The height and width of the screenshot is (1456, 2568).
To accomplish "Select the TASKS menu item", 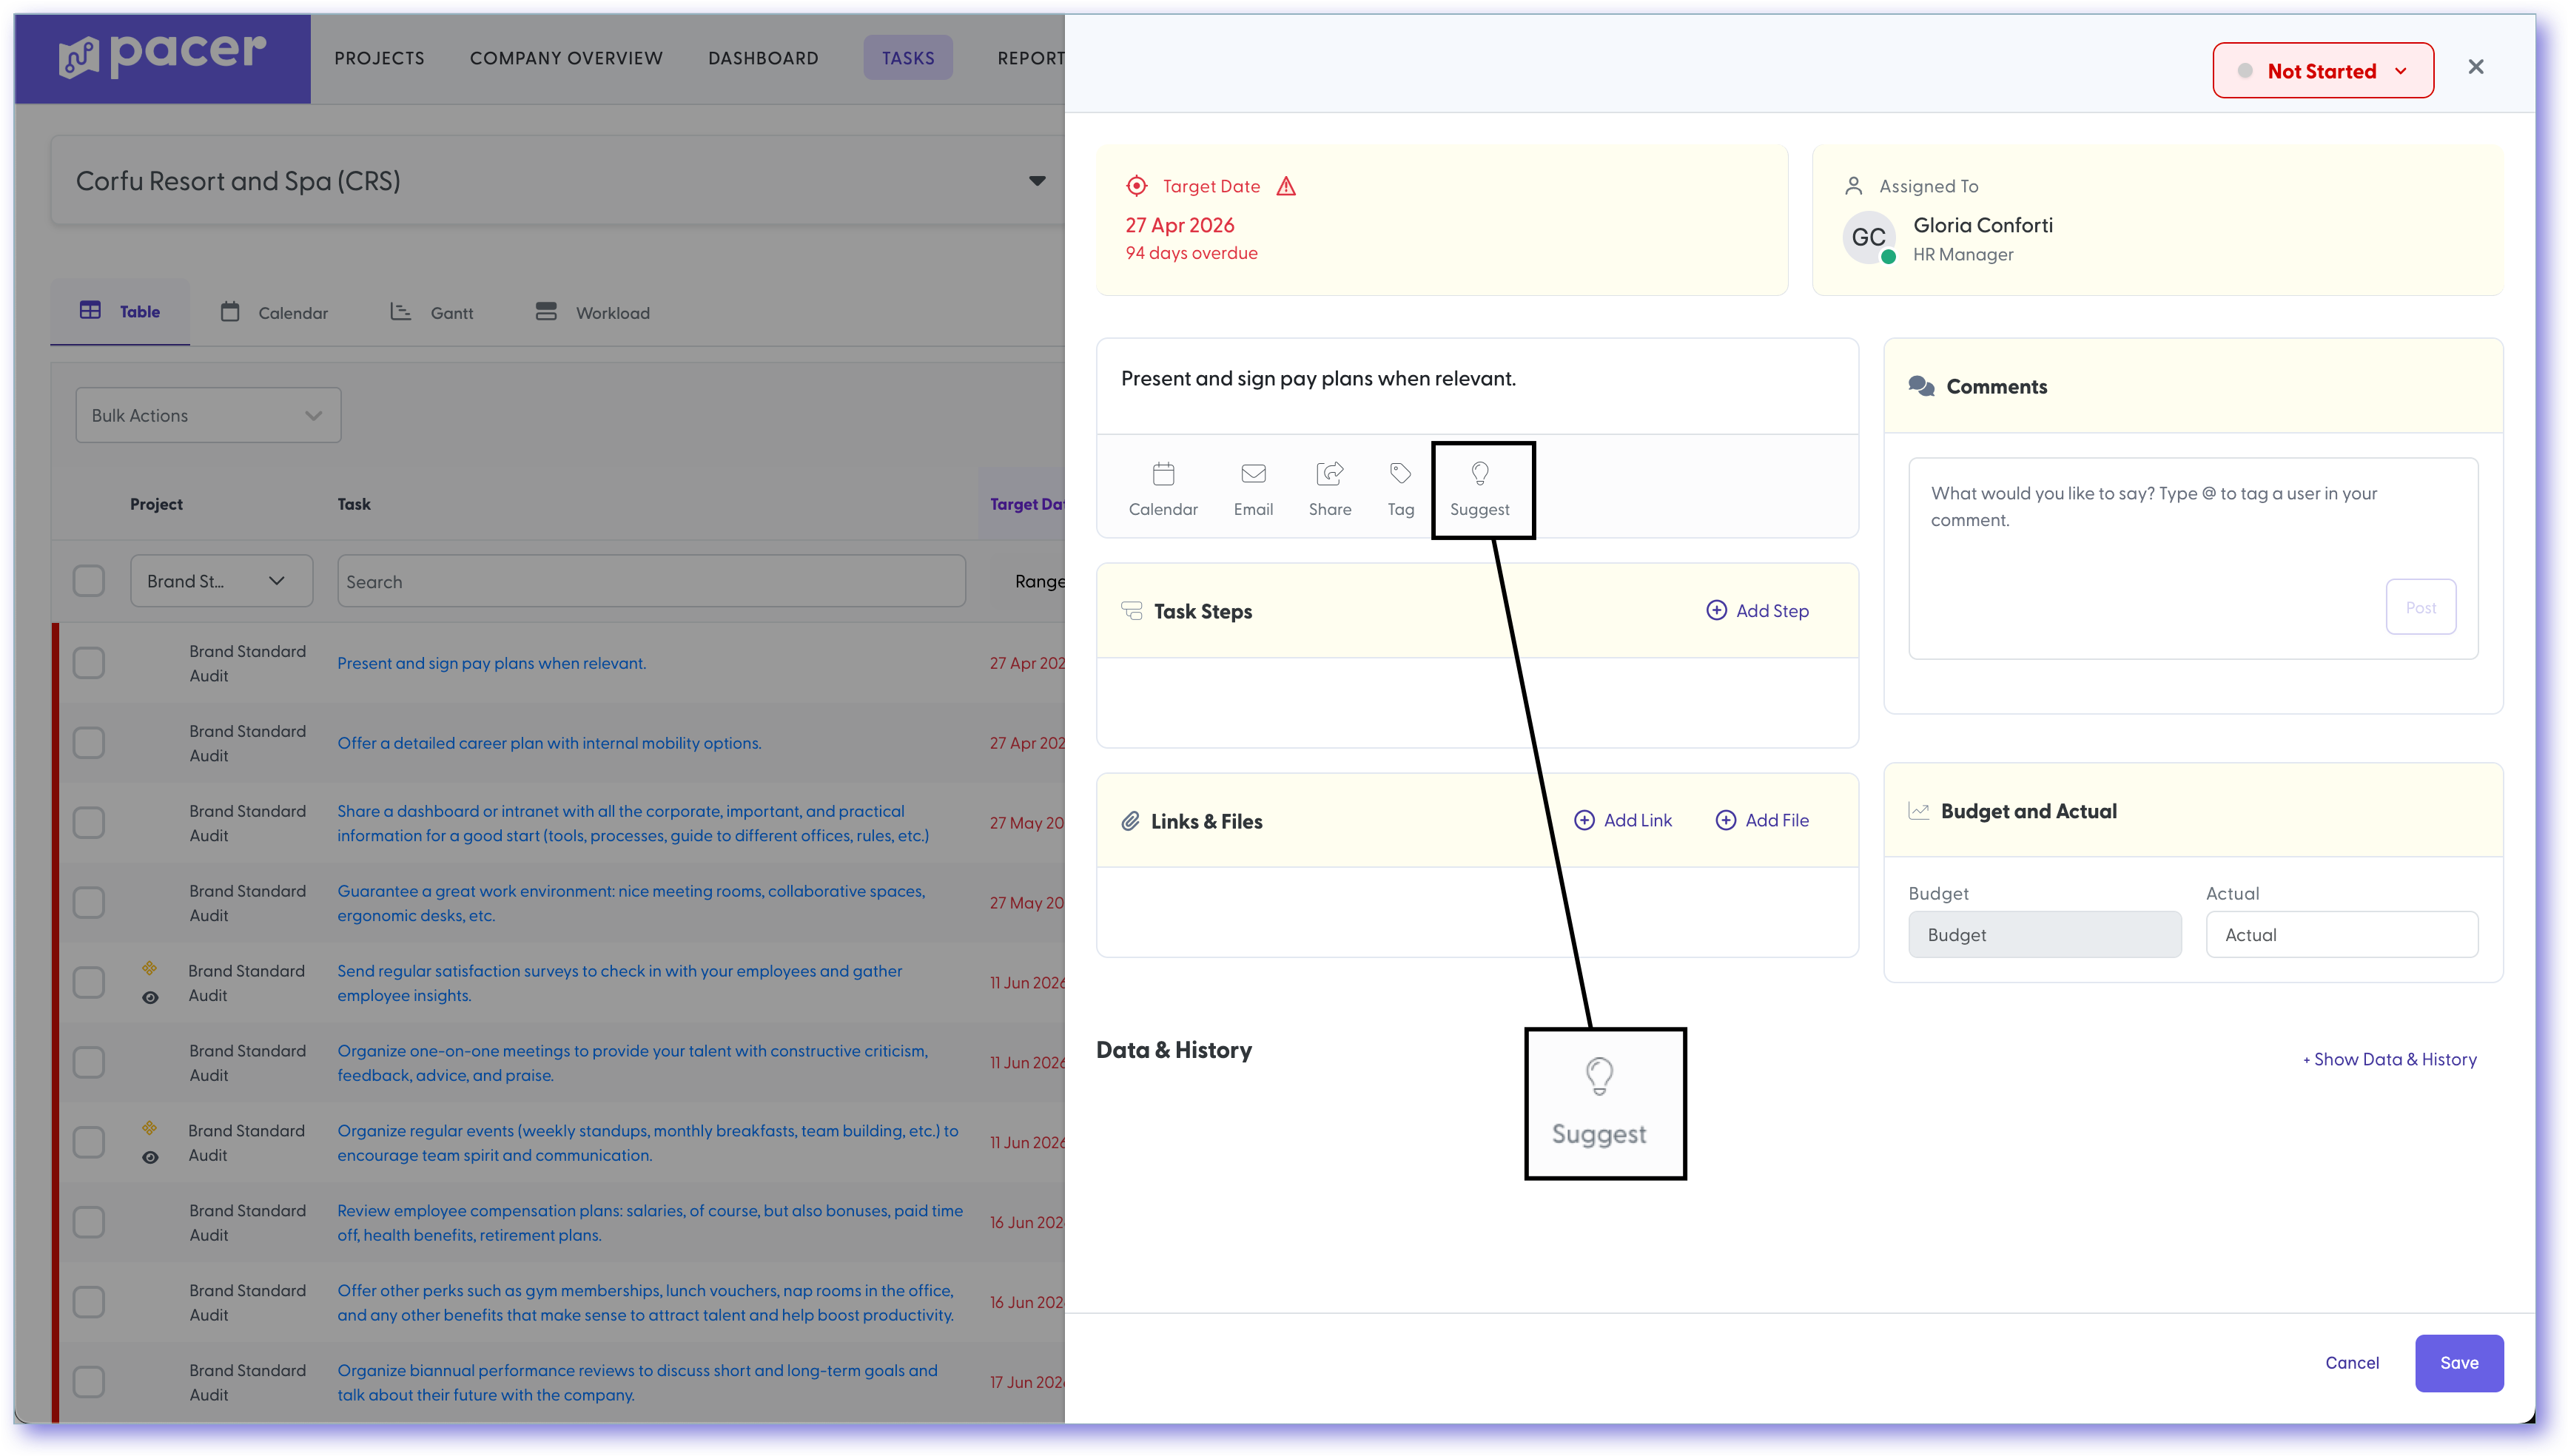I will coord(908,58).
